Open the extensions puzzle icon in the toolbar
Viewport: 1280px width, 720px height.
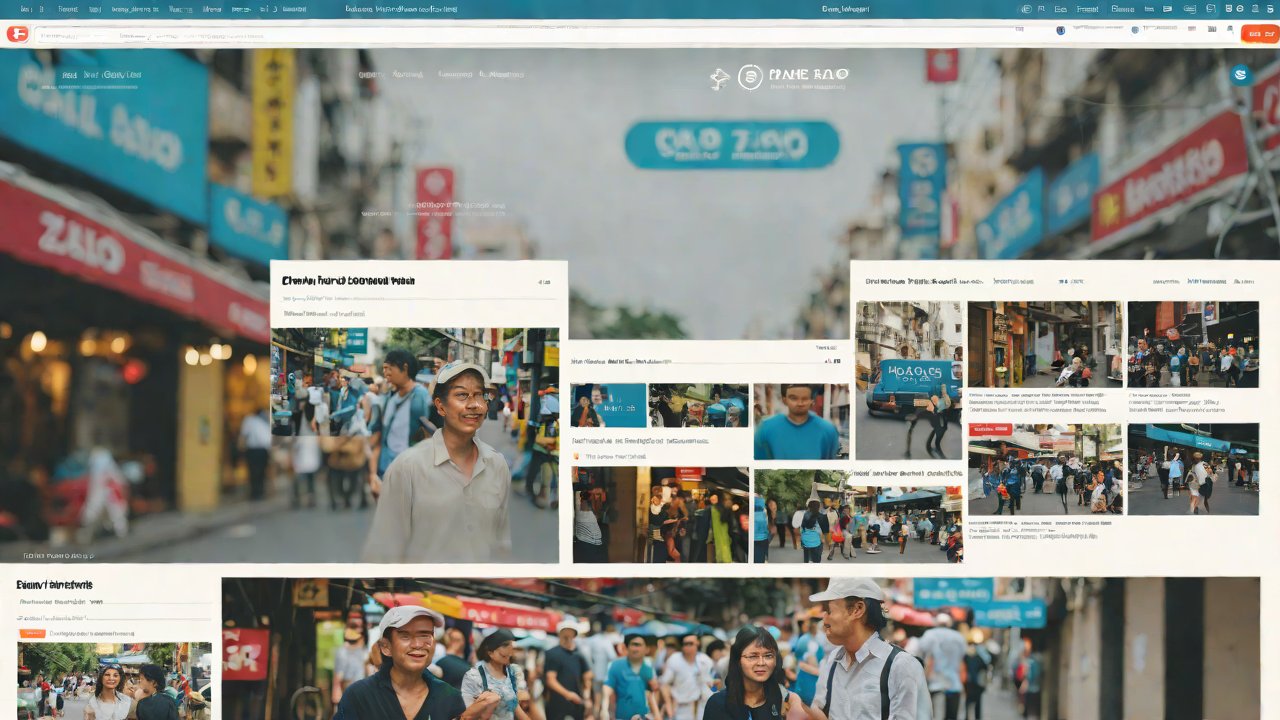click(x=1213, y=29)
